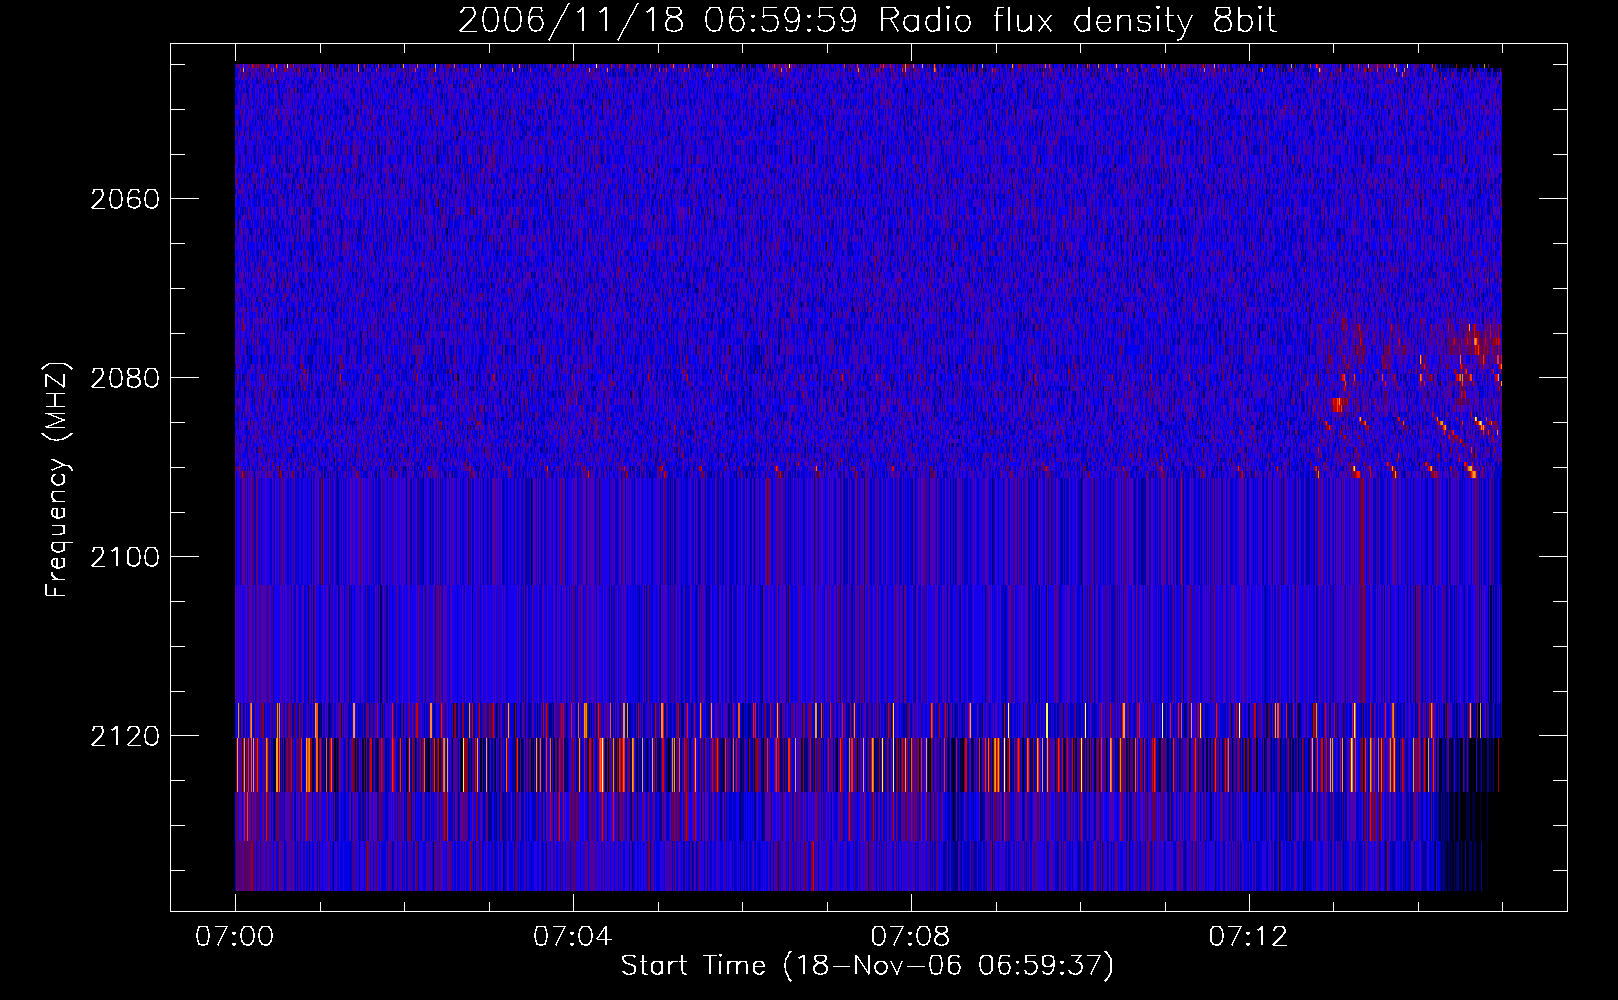Click the 07:00 time tick label
The width and height of the screenshot is (1618, 1000).
point(235,937)
